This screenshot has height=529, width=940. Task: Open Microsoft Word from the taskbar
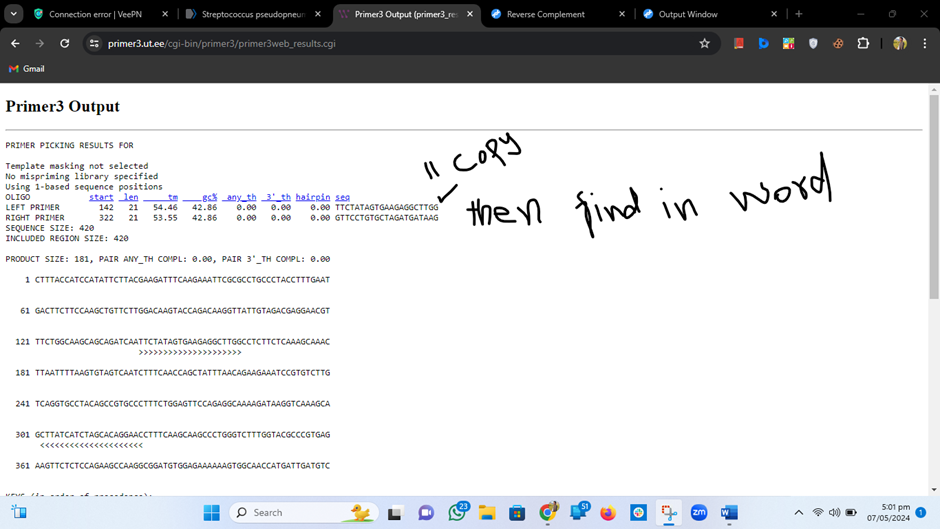[729, 513]
